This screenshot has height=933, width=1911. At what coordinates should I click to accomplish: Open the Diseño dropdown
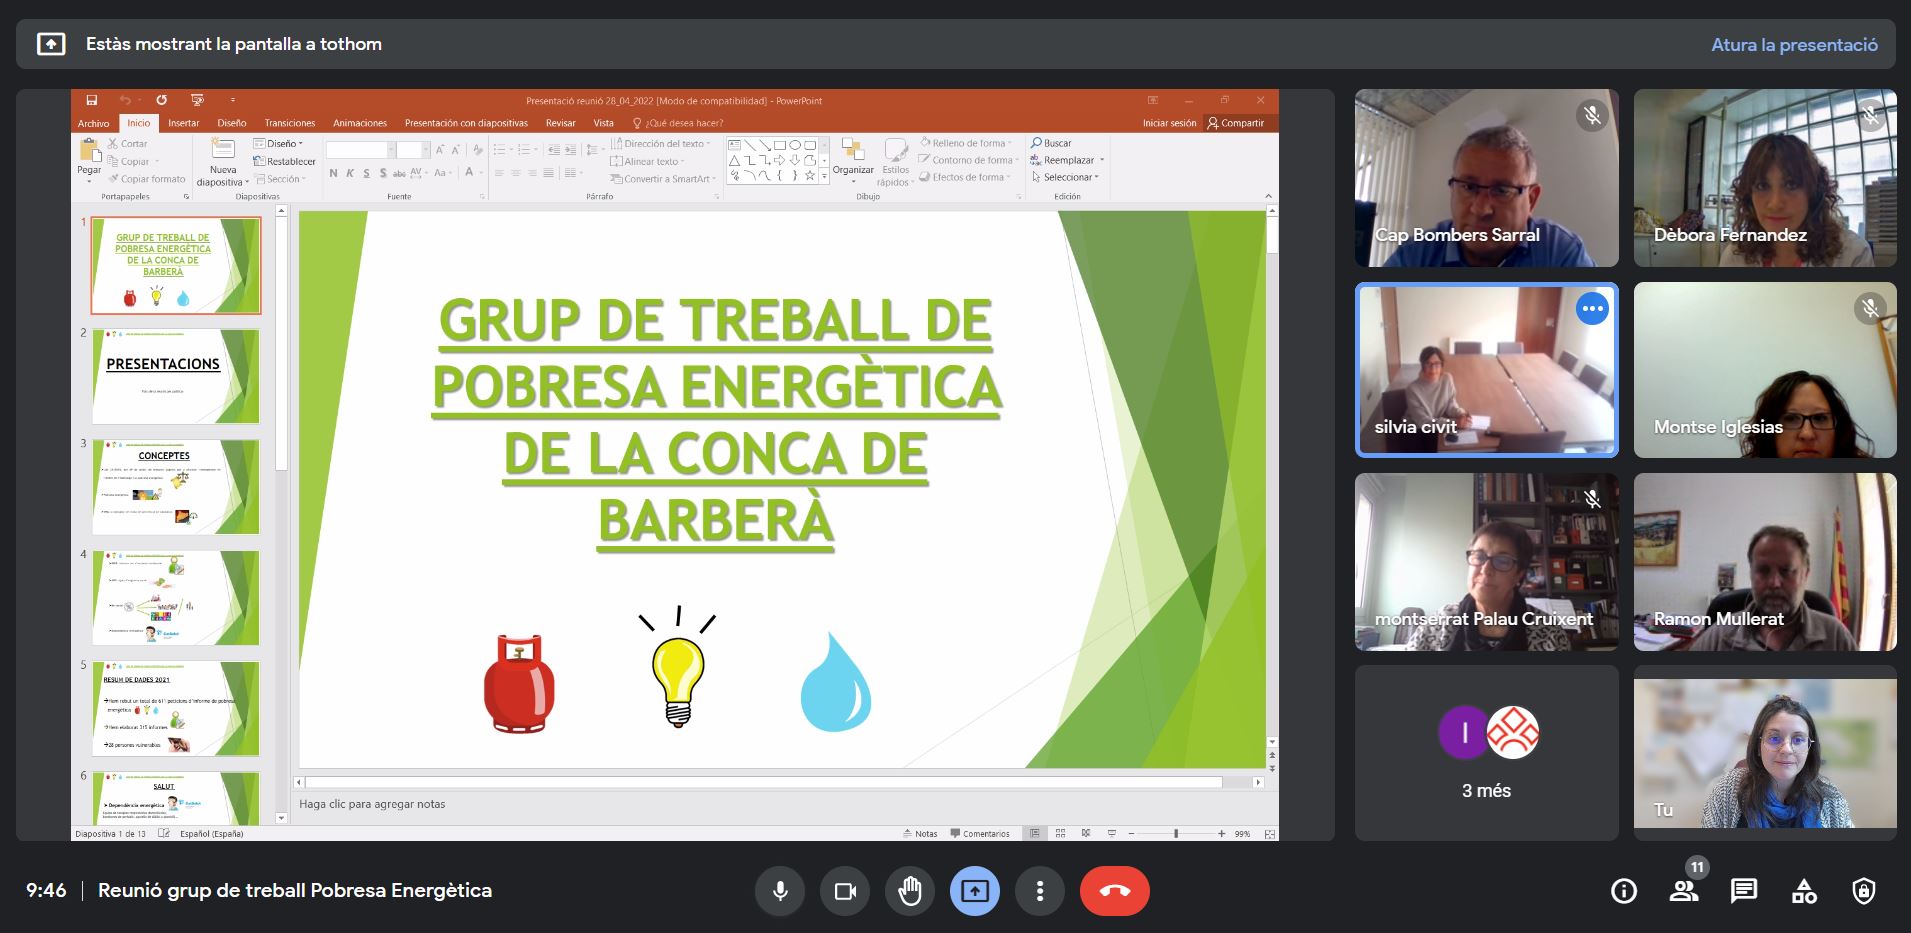280,142
